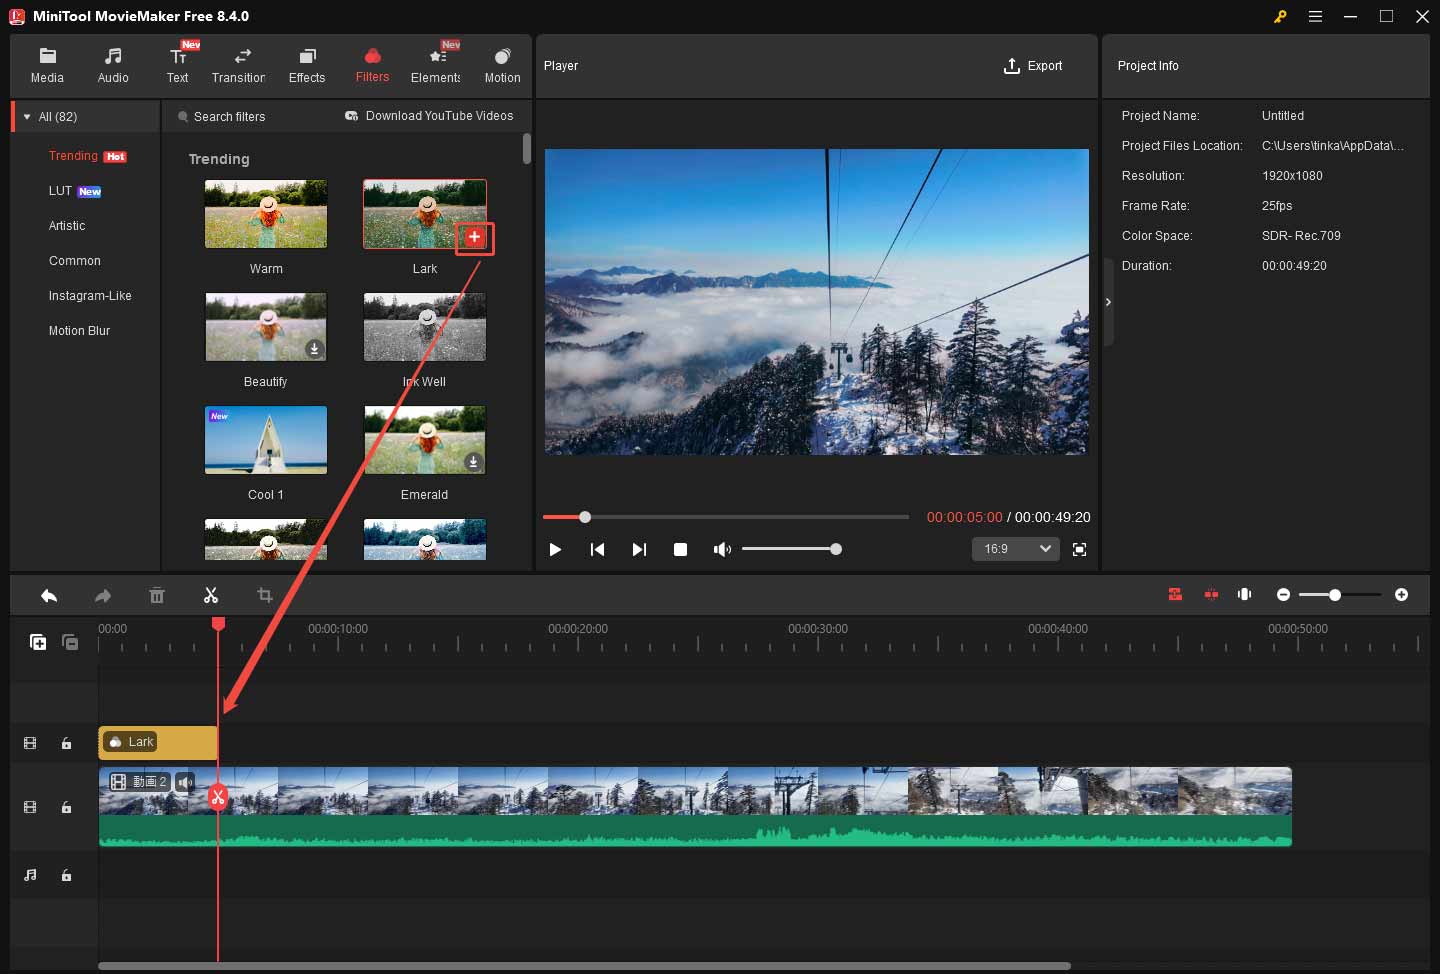Screen dimensions: 1440x974
Task: Click the Undo icon
Action: click(49, 595)
